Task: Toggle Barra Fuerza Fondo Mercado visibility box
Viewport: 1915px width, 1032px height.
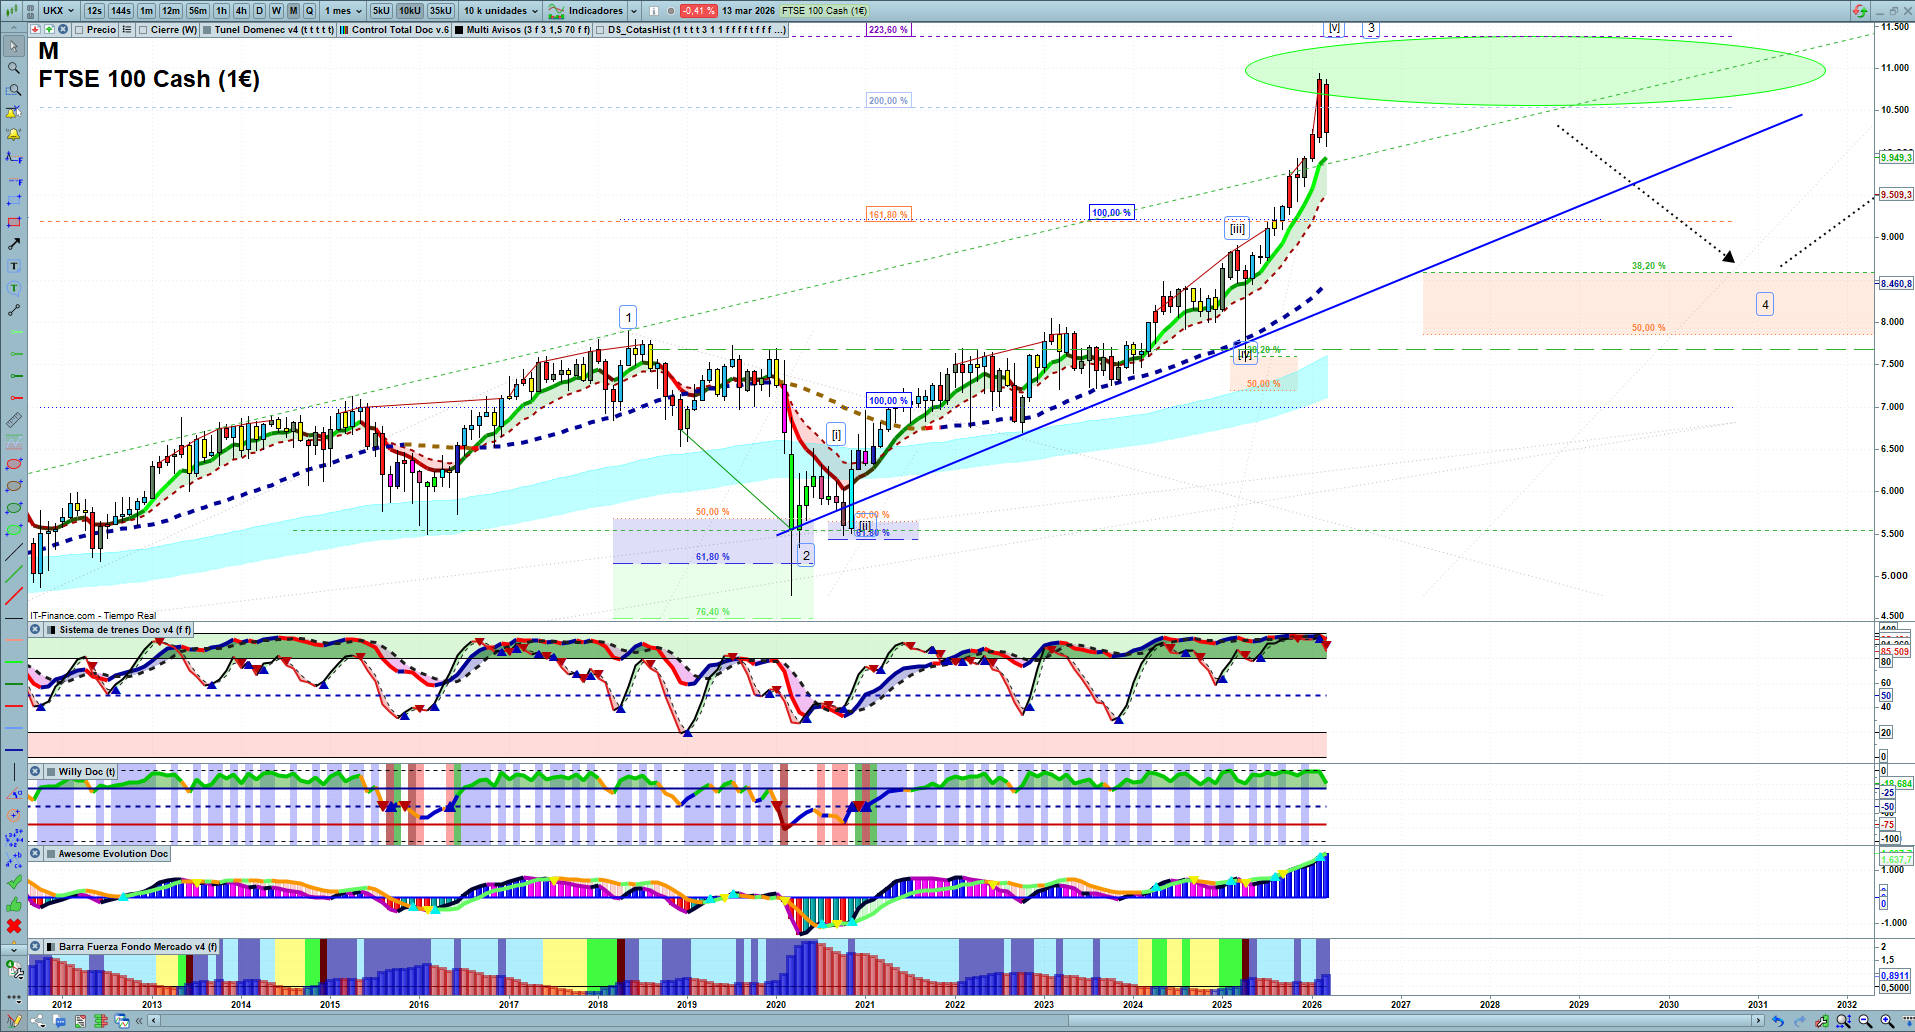Action: [51, 947]
